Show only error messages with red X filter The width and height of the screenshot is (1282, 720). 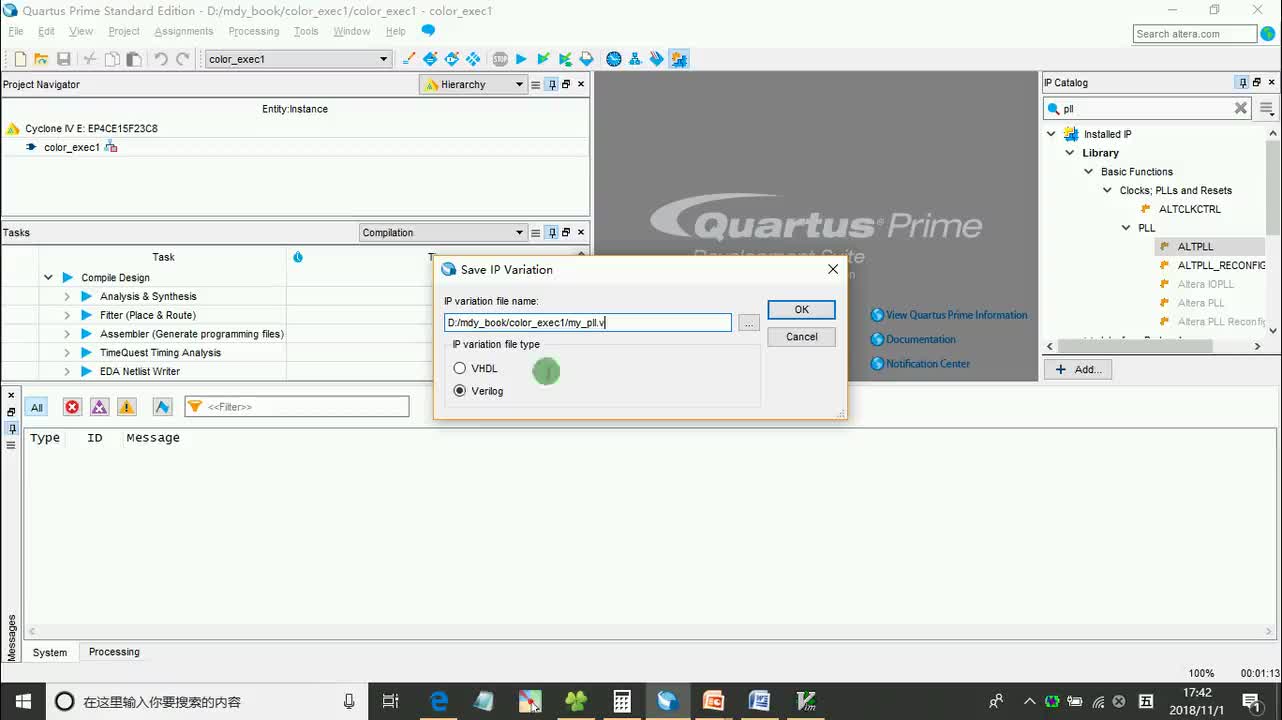coord(72,407)
